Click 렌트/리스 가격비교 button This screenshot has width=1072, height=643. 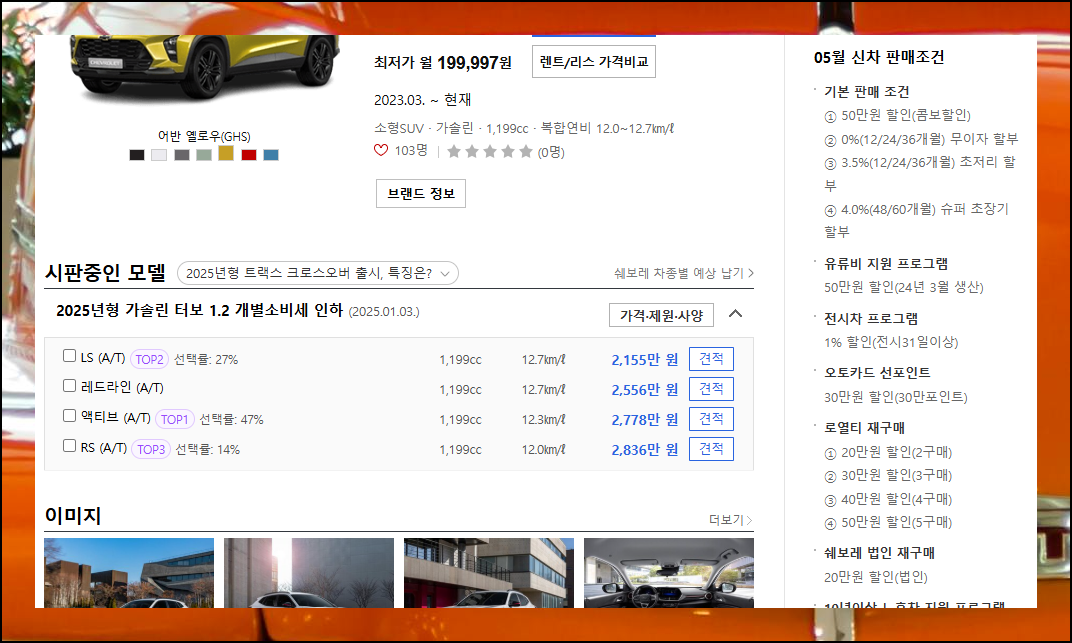click(x=593, y=61)
